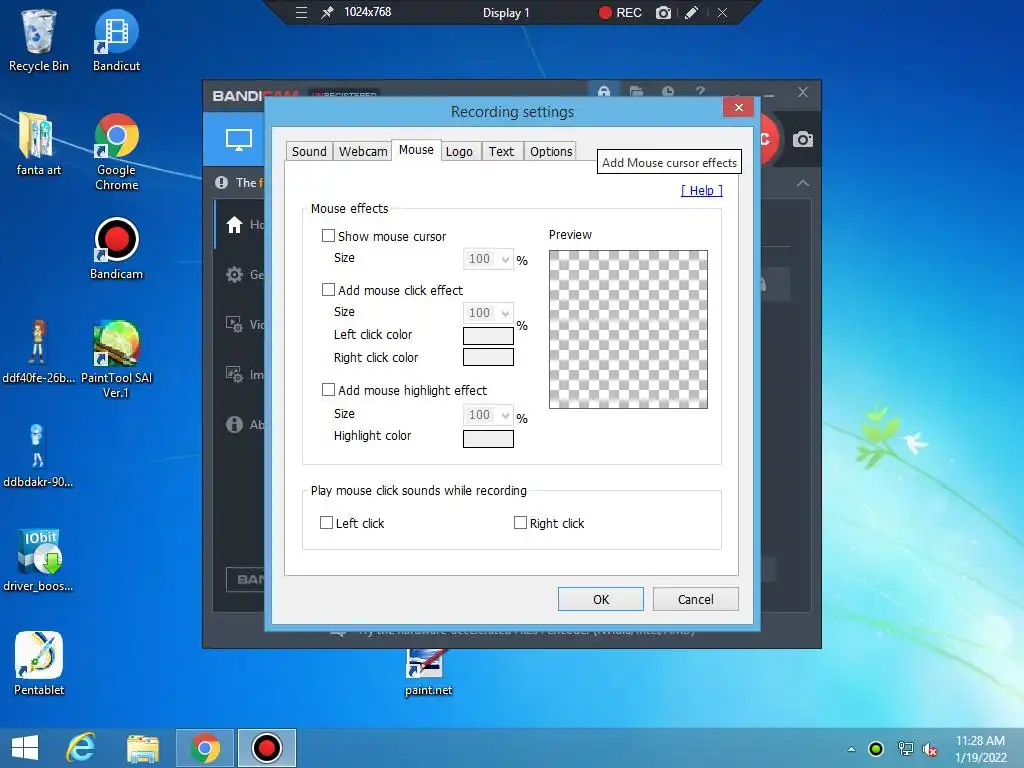Viewport: 1024px width, 768px height.
Task: Click Bandicam About info sidebar icon
Action: point(234,424)
